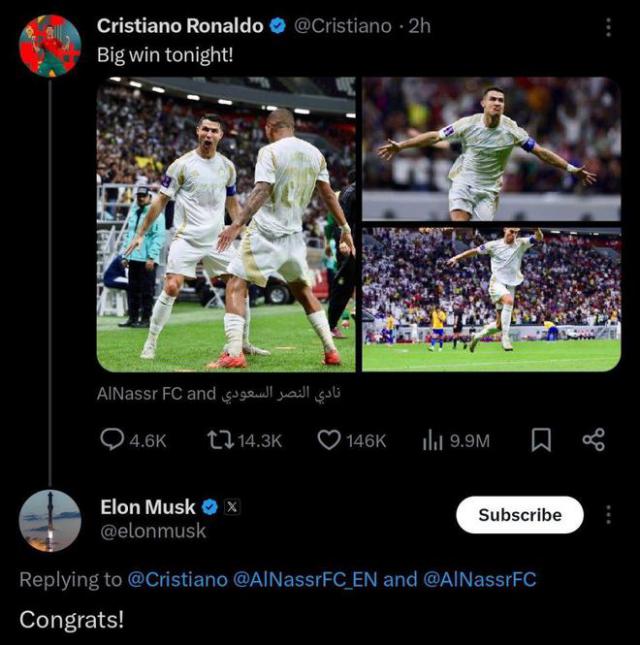Click Cristiano Ronaldo's verified checkmark badge
This screenshot has height=645, width=640.
(x=278, y=27)
